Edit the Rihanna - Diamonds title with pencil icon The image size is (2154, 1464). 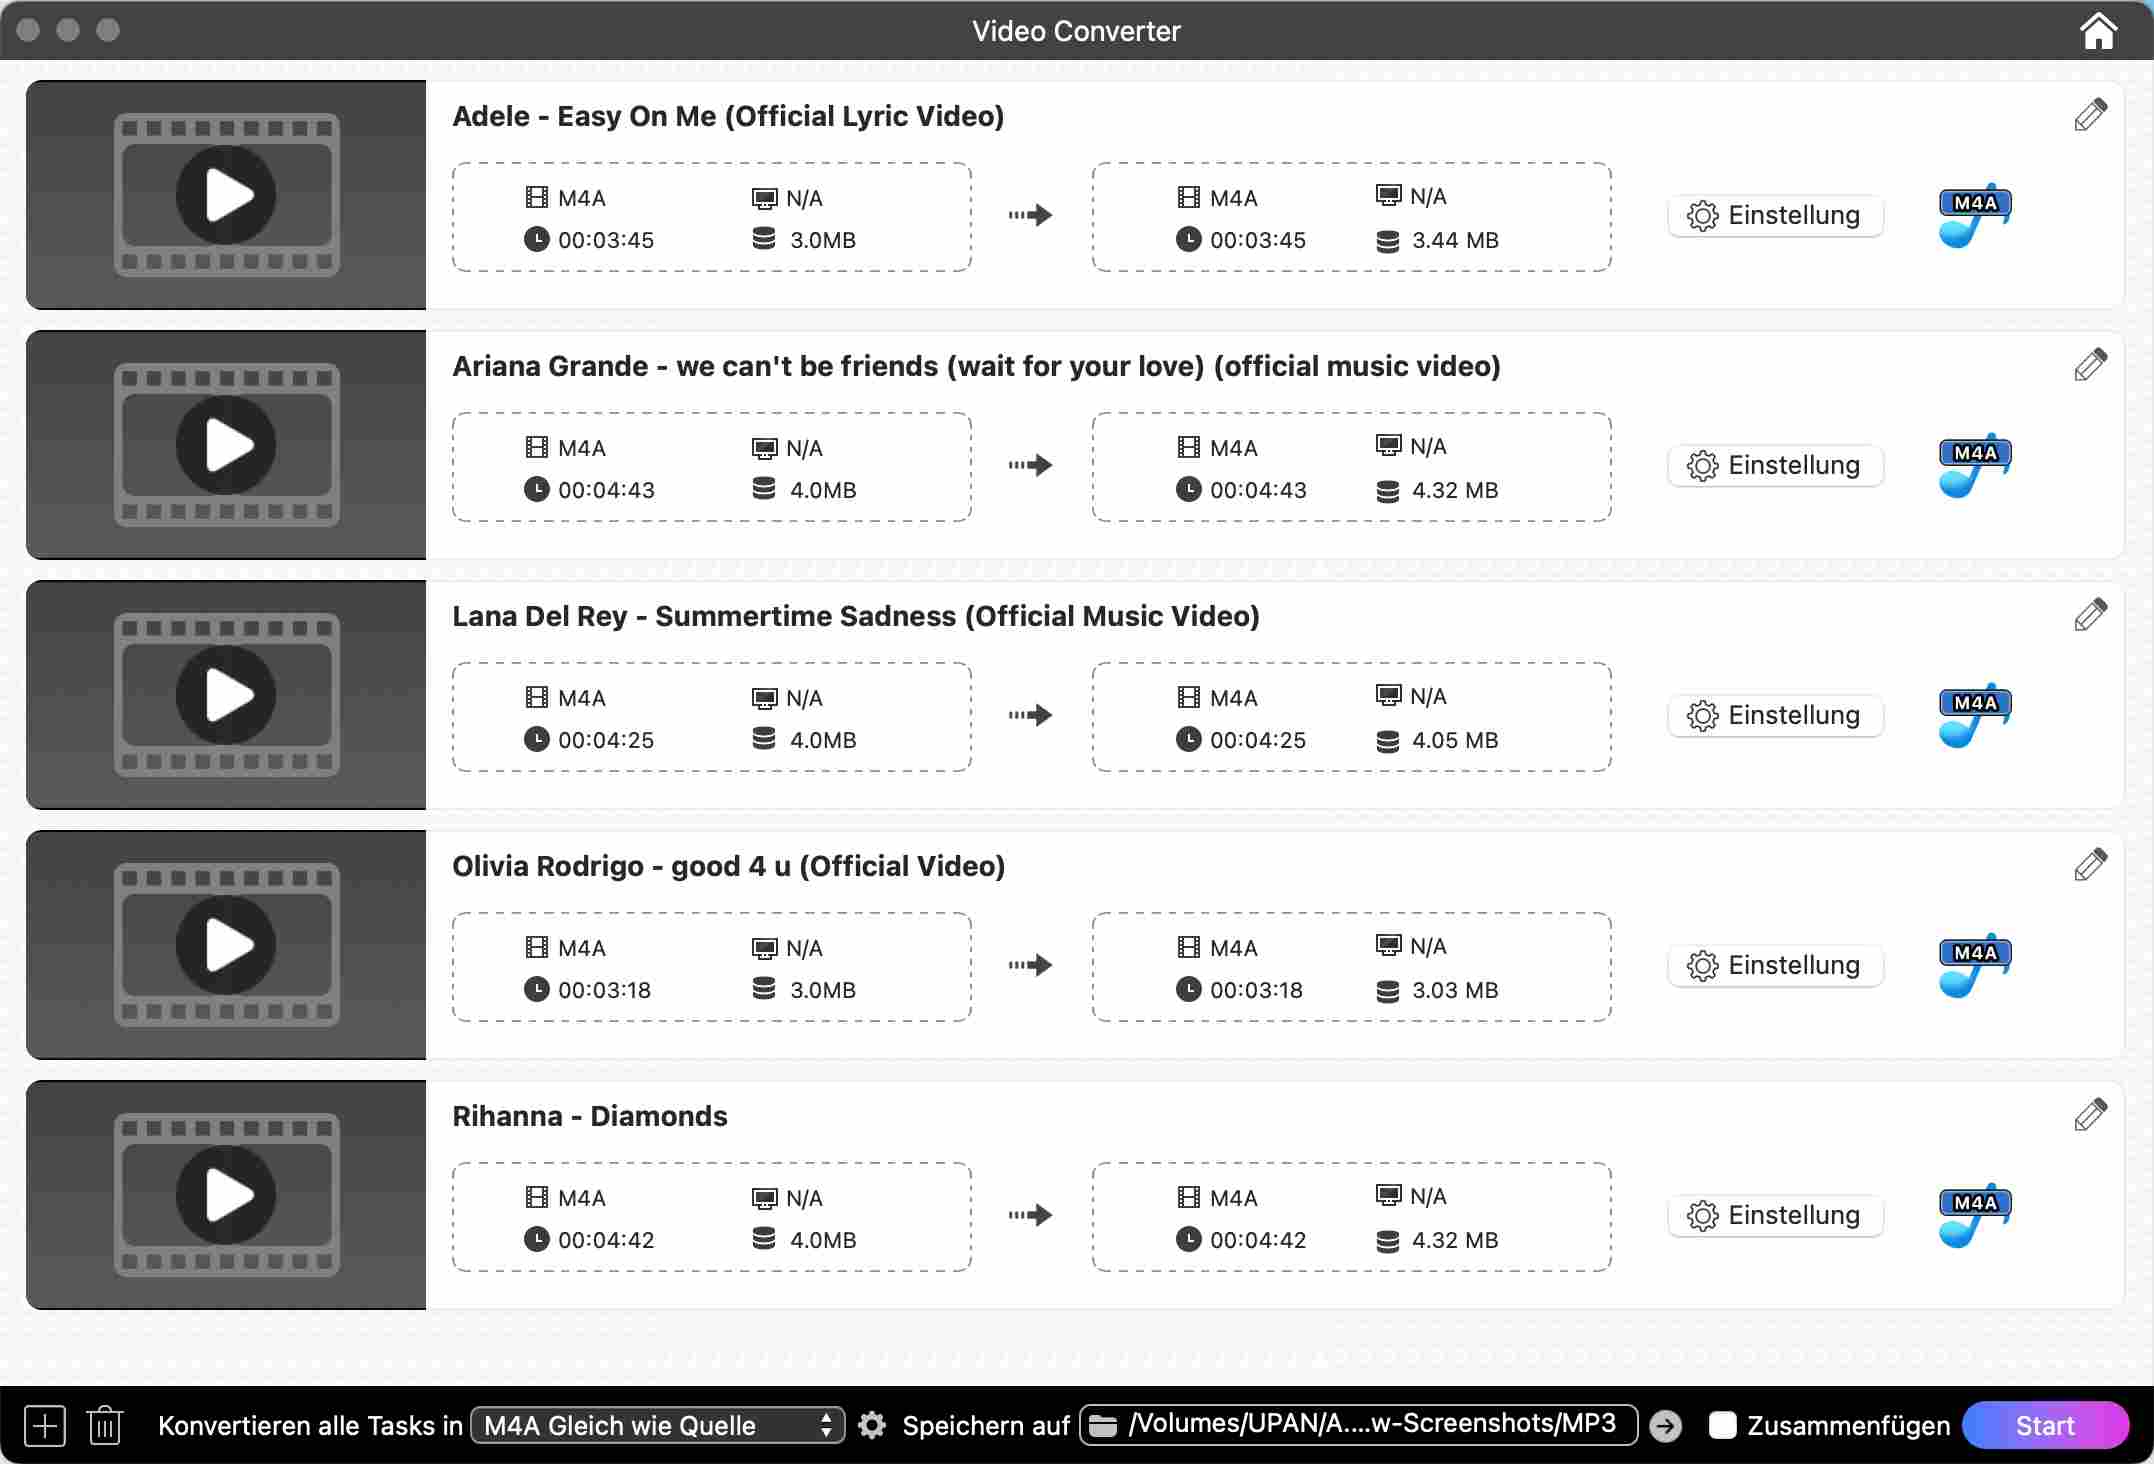tap(2090, 1115)
